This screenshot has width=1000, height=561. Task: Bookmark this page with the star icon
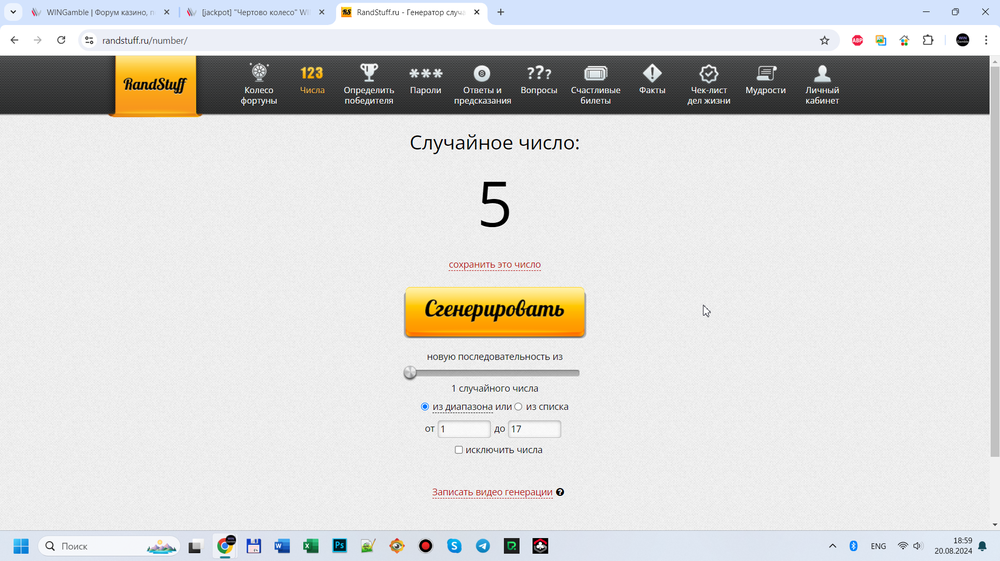coord(825,40)
